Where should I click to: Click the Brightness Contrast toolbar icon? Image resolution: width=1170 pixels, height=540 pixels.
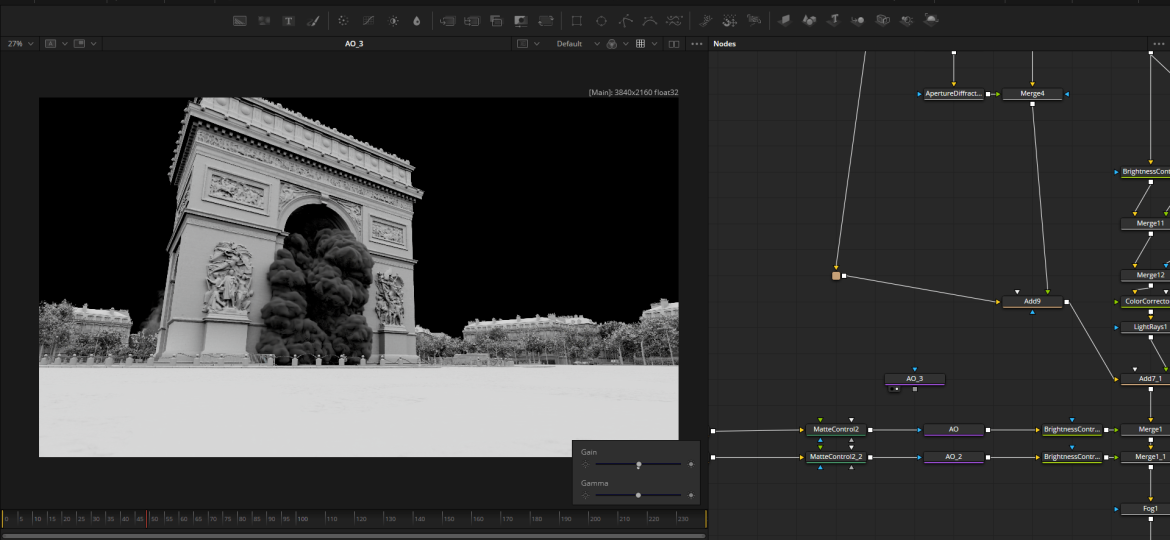[x=393, y=20]
